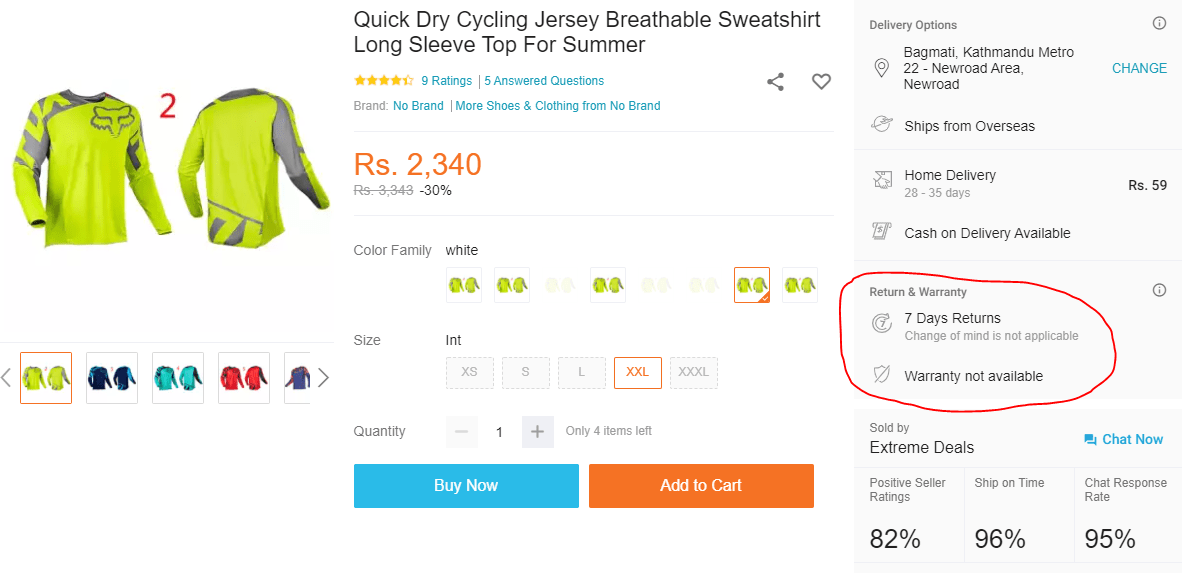
Task: Select size XXL
Action: pos(637,372)
